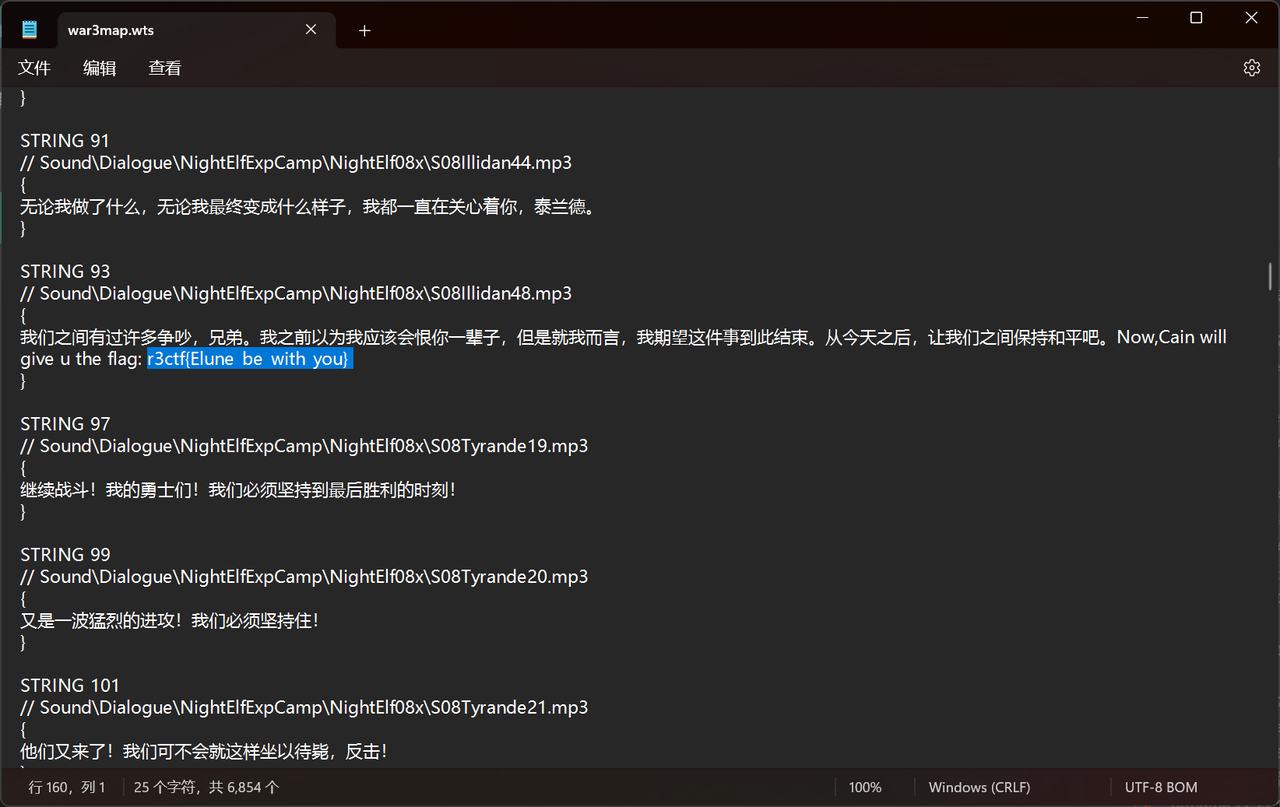
Task: Minimize the Notepad window
Action: 1140,18
